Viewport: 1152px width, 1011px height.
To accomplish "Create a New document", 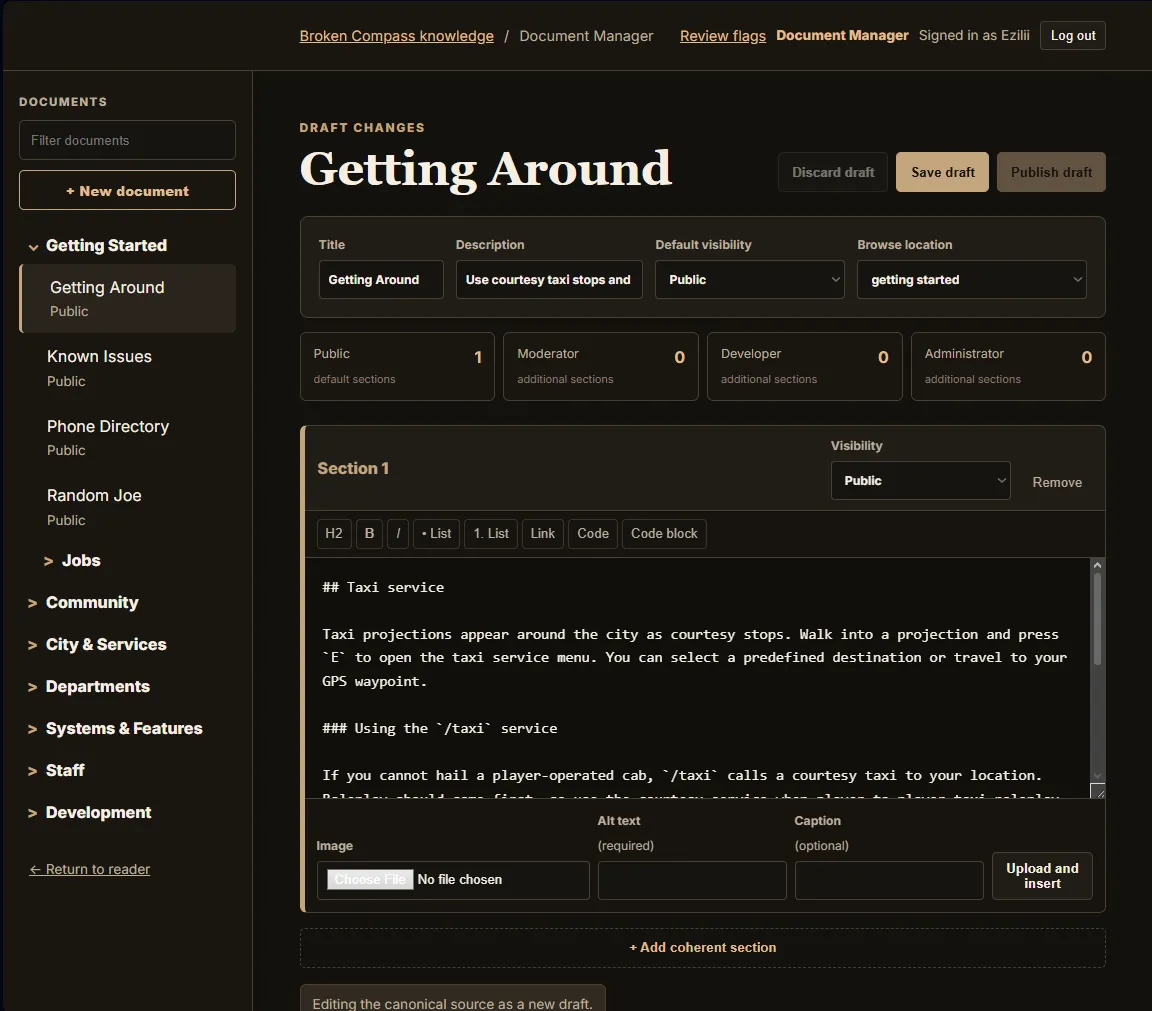I will [127, 190].
